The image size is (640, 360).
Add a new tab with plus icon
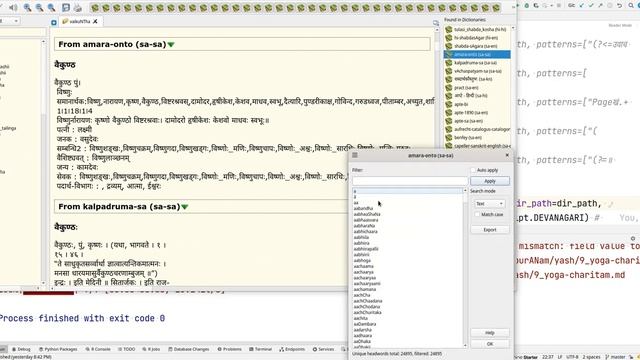(54, 22)
